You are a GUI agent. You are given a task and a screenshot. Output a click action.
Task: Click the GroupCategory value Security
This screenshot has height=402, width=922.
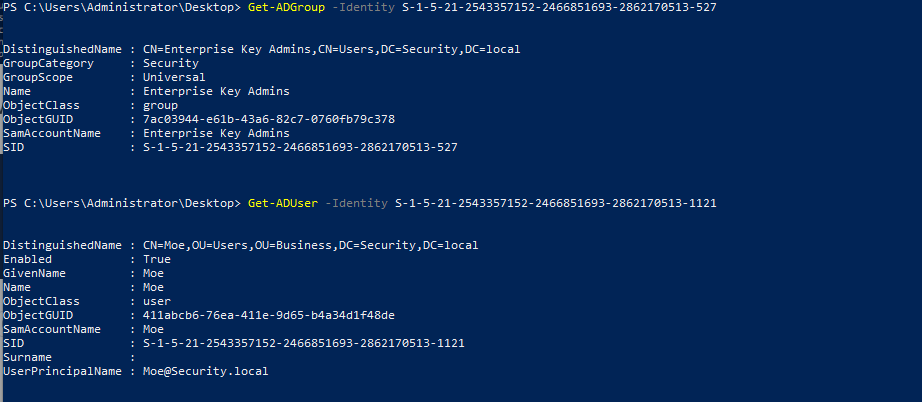[x=171, y=63]
